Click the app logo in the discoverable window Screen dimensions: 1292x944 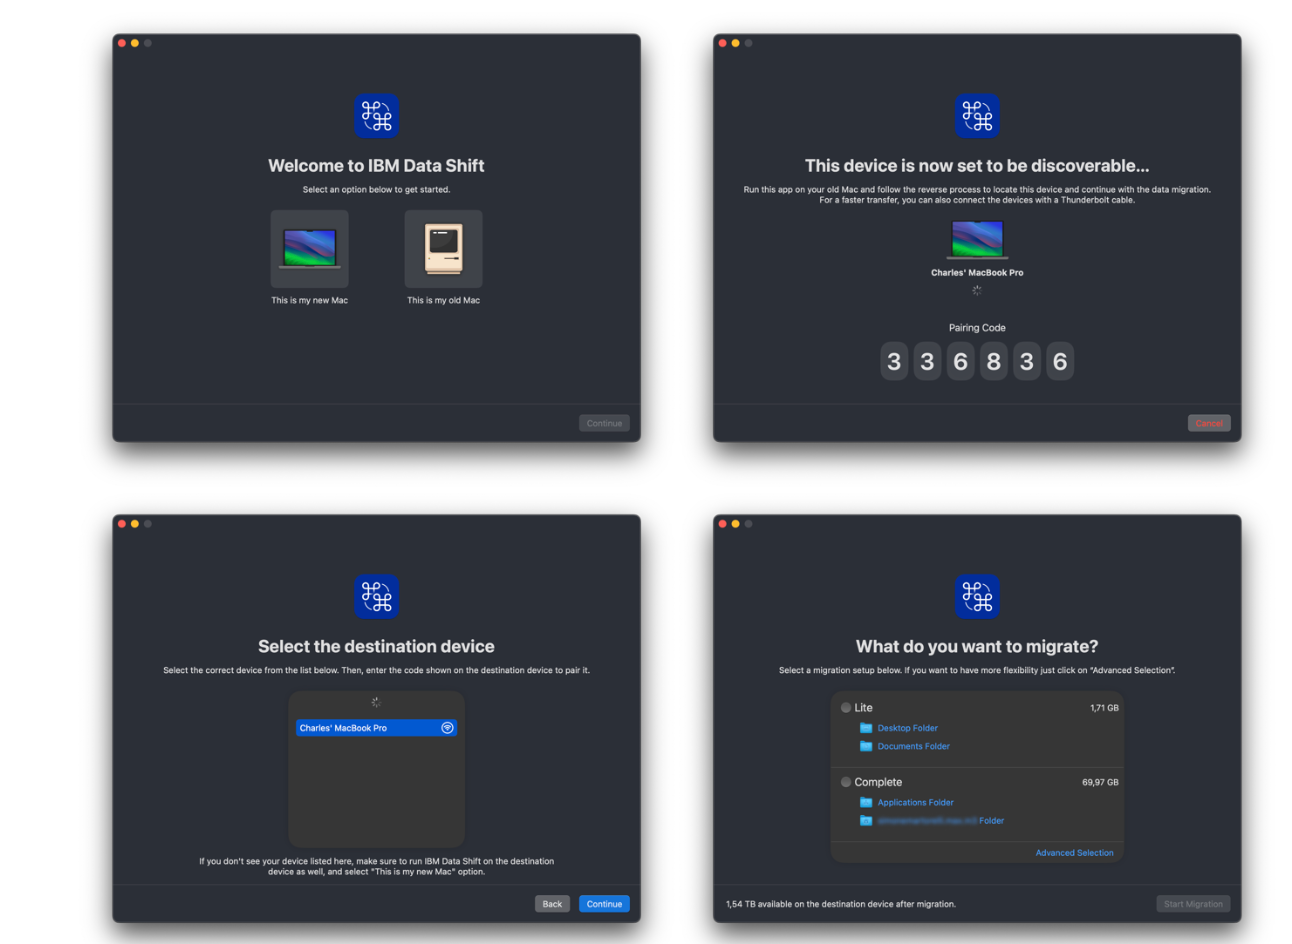977,116
